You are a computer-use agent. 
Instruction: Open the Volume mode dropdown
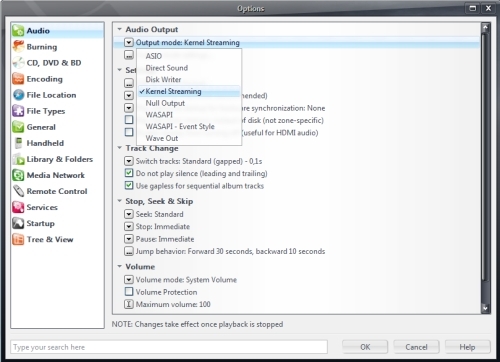[x=129, y=279]
